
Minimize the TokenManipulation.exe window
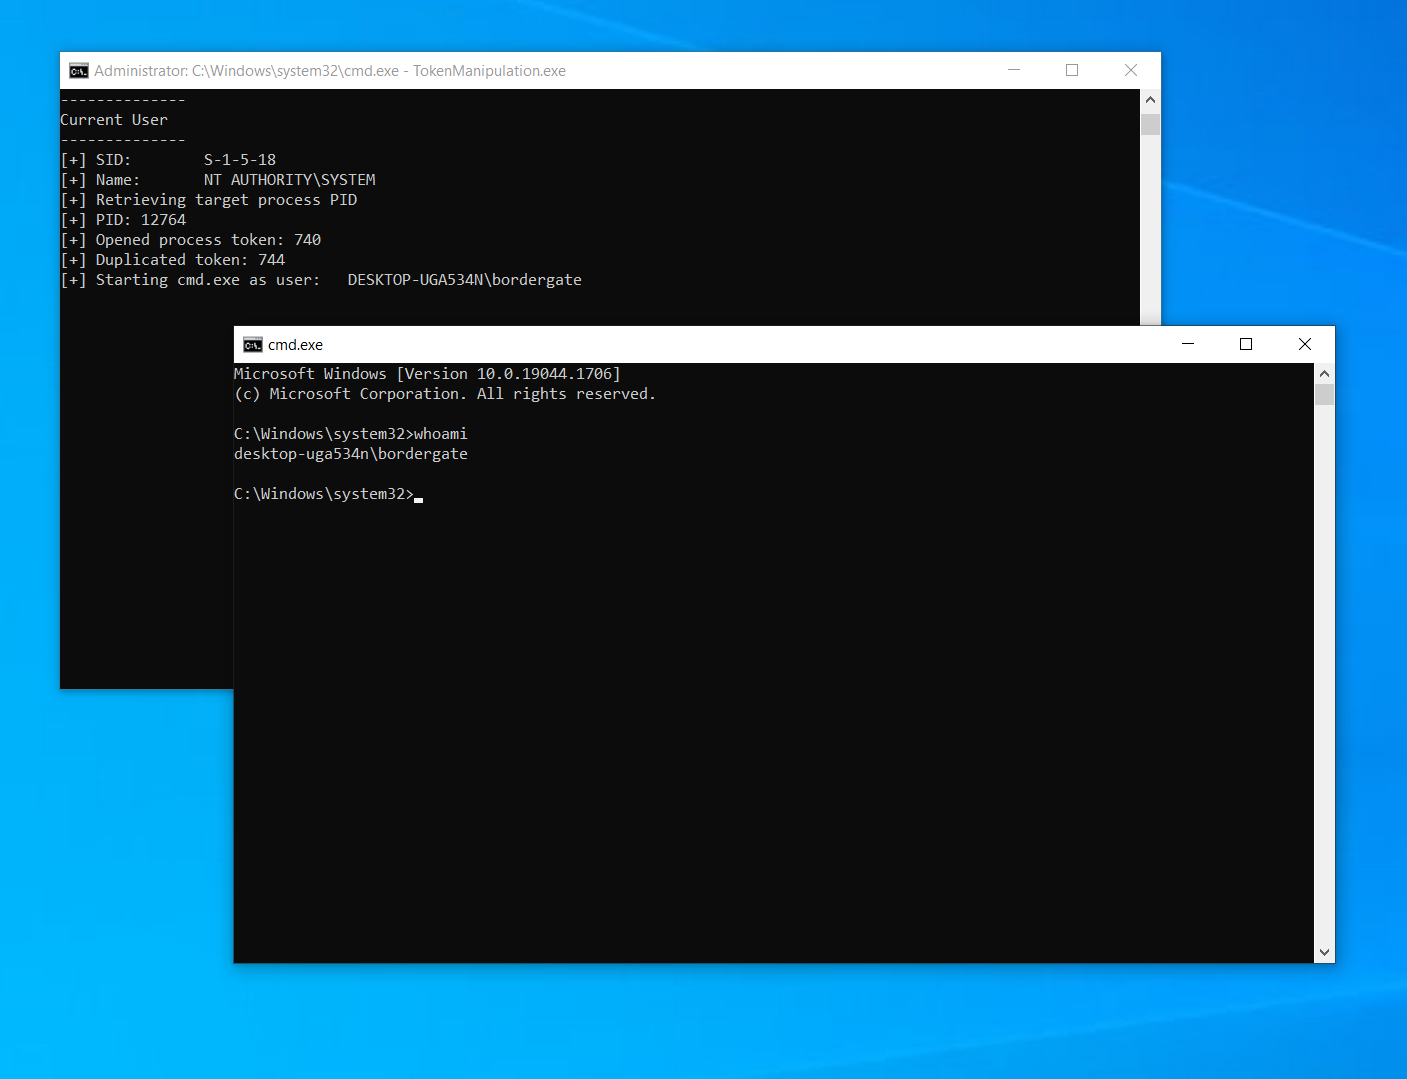pos(1014,70)
